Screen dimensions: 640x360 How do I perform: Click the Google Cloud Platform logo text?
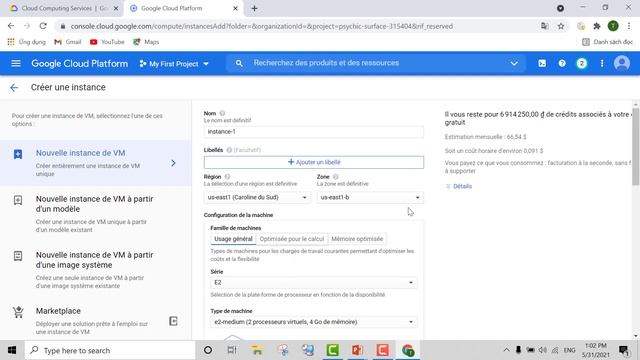point(80,64)
